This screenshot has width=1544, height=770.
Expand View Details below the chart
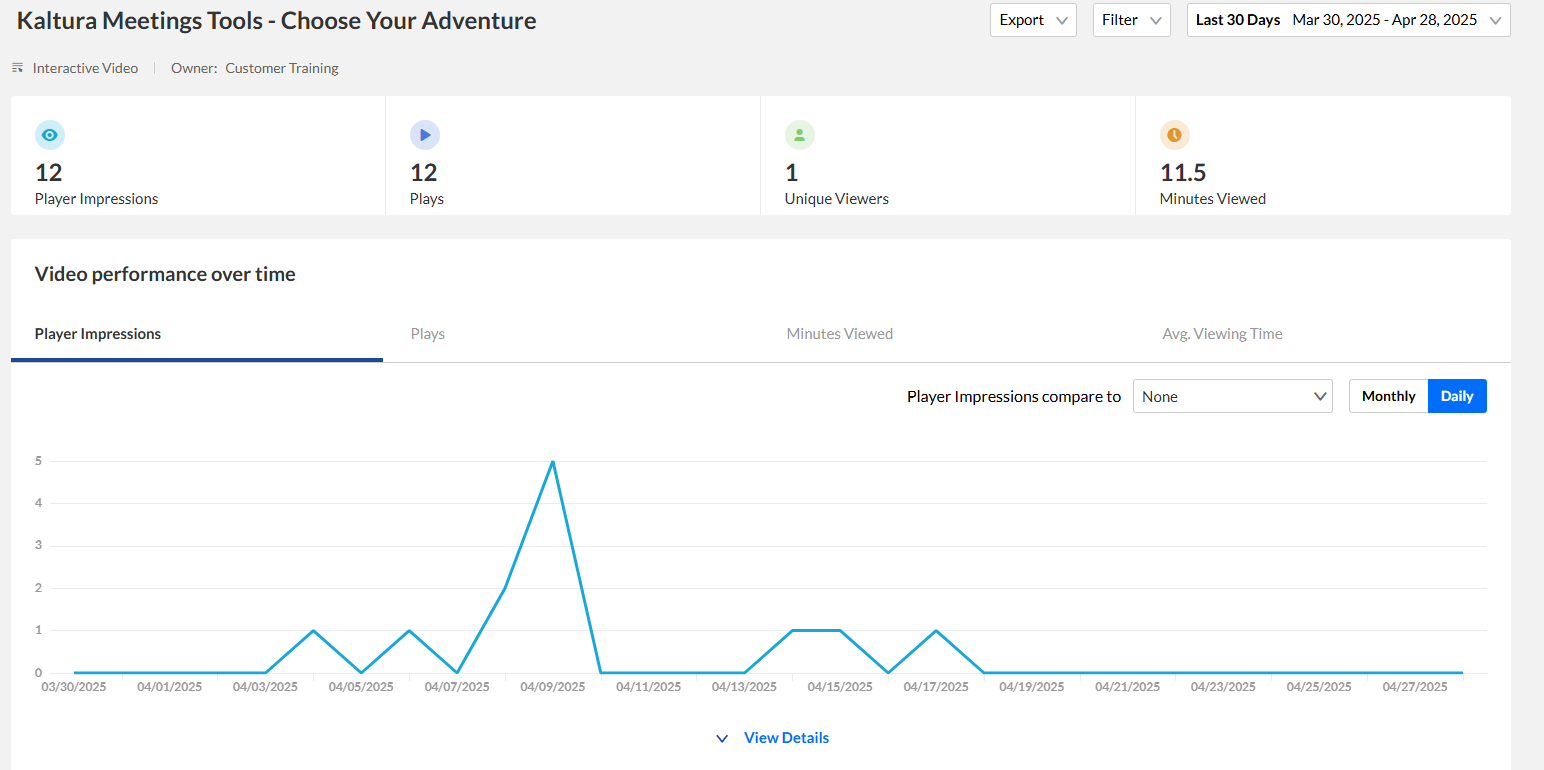click(786, 738)
